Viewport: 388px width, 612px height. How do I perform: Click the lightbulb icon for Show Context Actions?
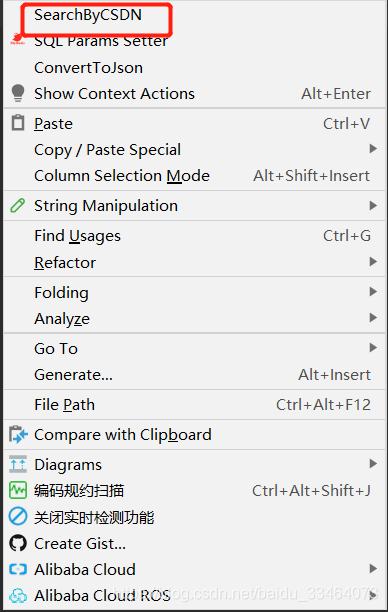pyautogui.click(x=18, y=94)
